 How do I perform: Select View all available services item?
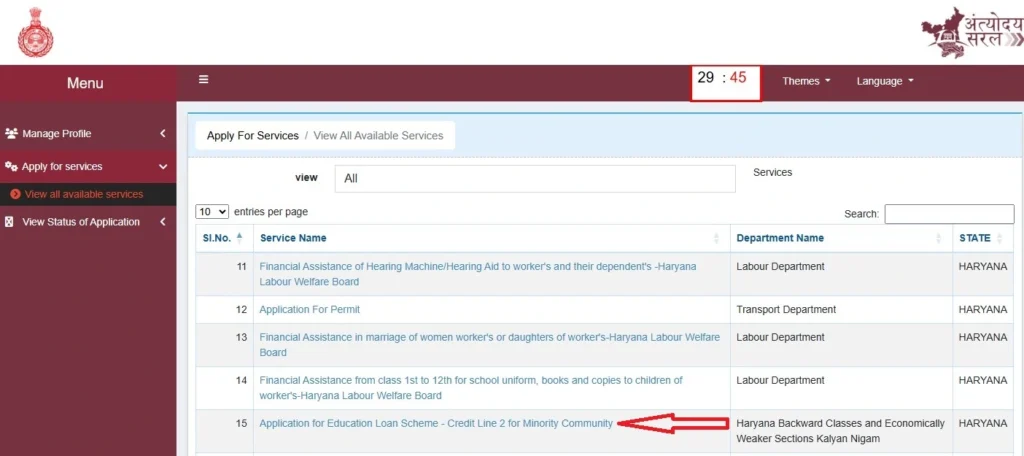84,194
